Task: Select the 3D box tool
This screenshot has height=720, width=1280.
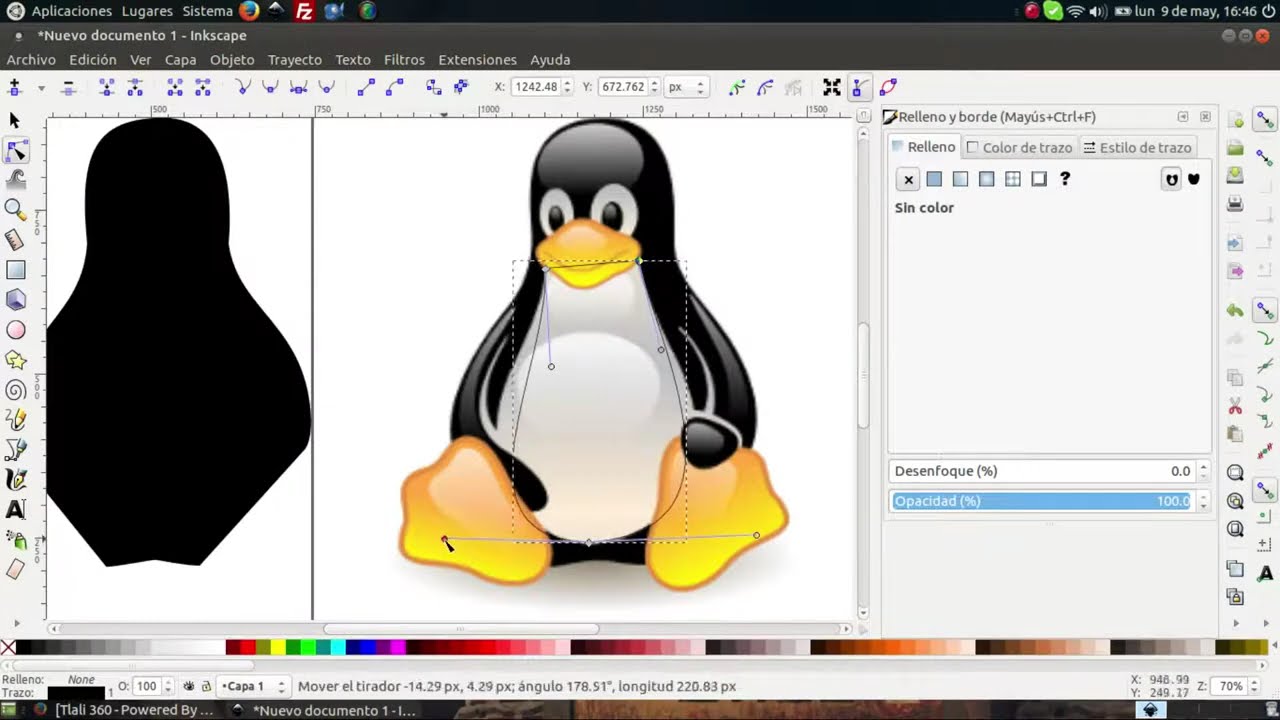Action: [x=15, y=300]
